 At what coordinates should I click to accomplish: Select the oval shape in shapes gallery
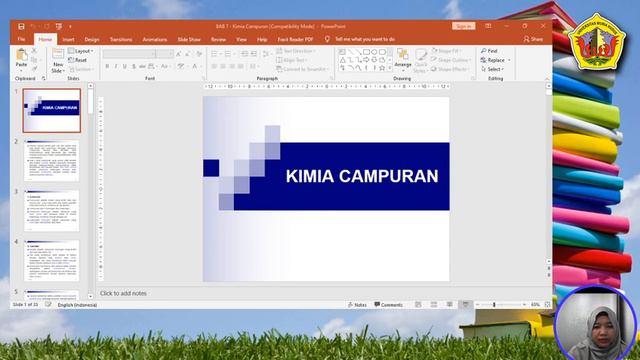point(374,52)
